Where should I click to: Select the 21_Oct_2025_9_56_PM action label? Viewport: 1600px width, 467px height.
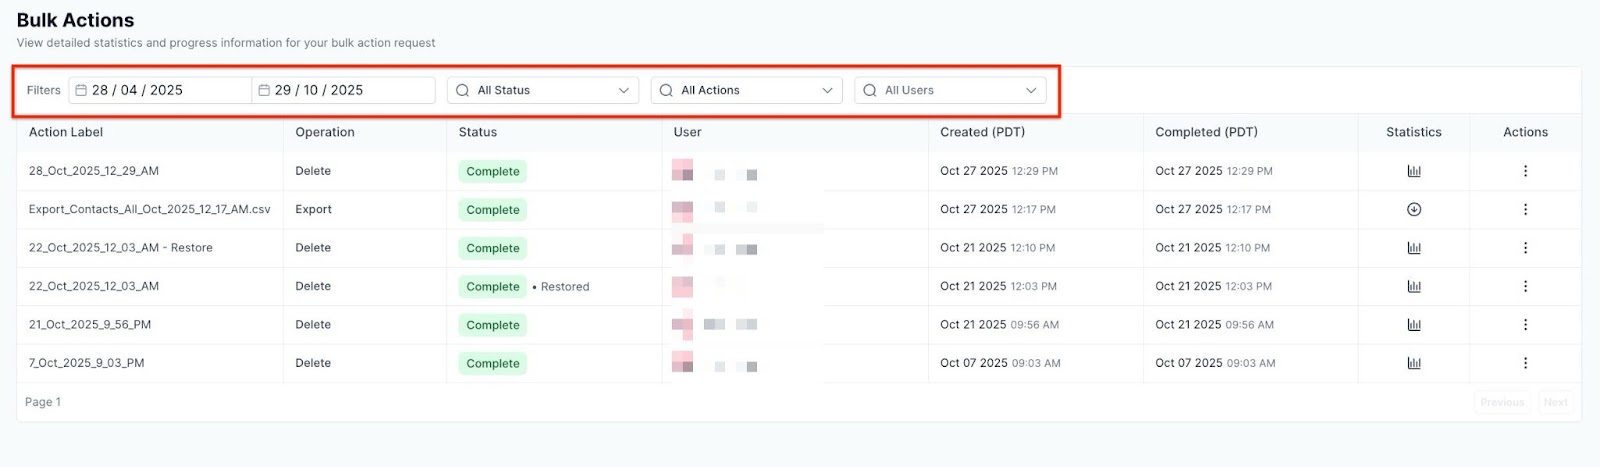coord(90,325)
